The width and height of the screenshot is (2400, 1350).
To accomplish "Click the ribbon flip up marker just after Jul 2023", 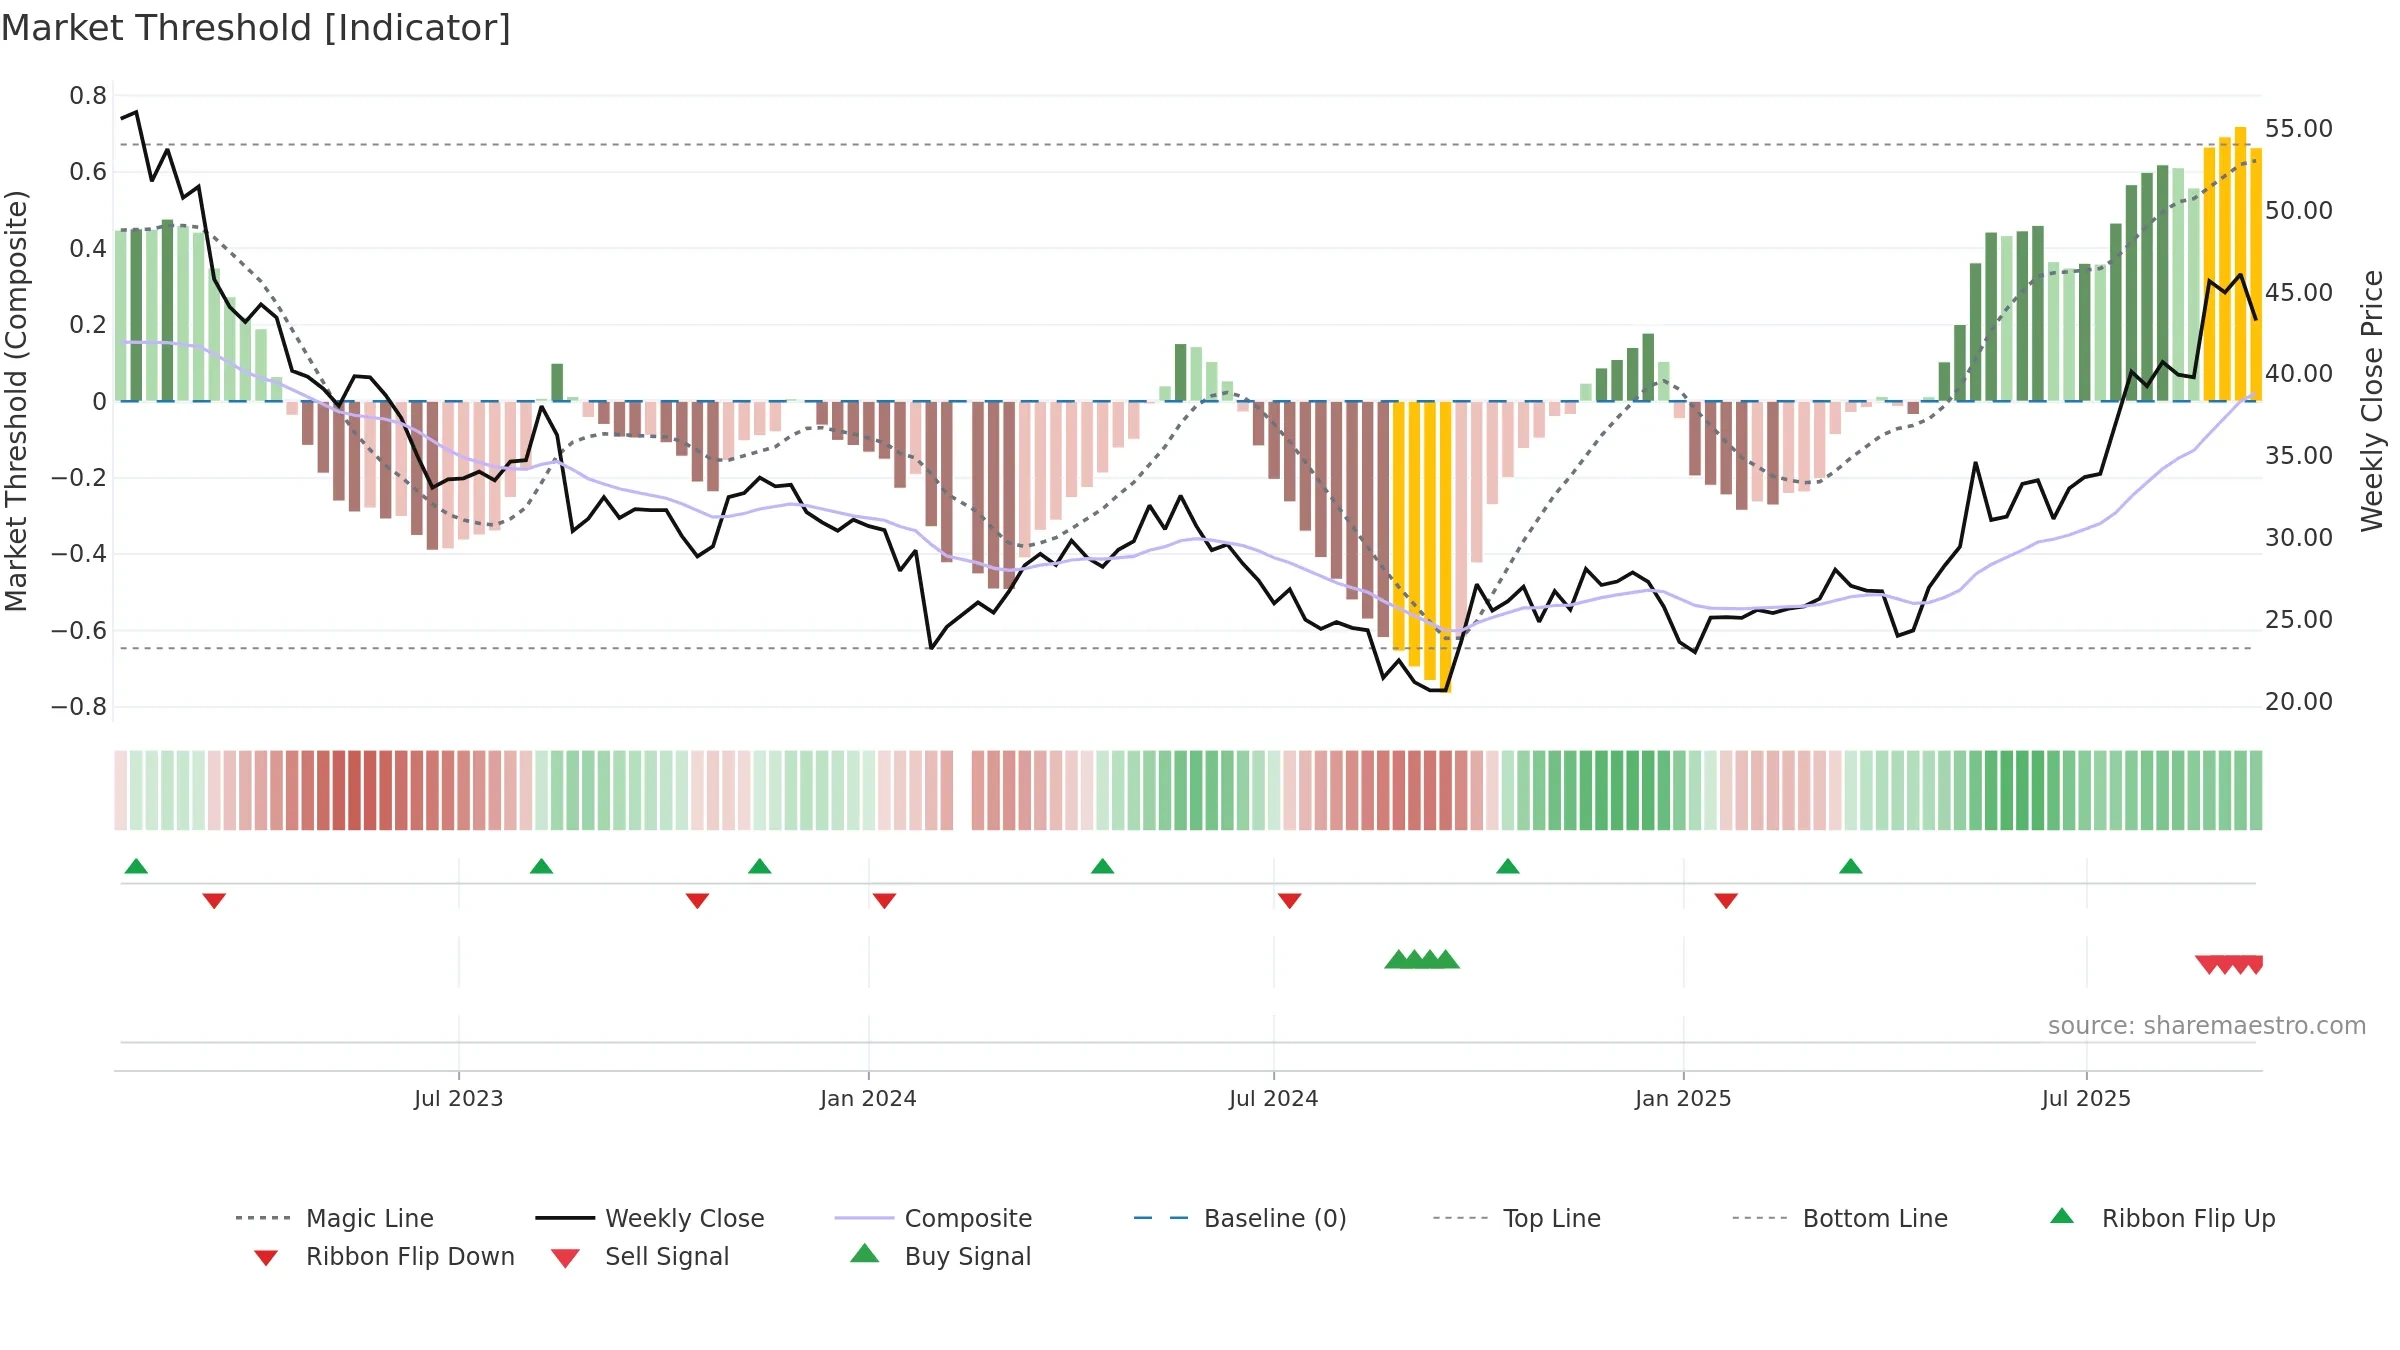I will [541, 866].
